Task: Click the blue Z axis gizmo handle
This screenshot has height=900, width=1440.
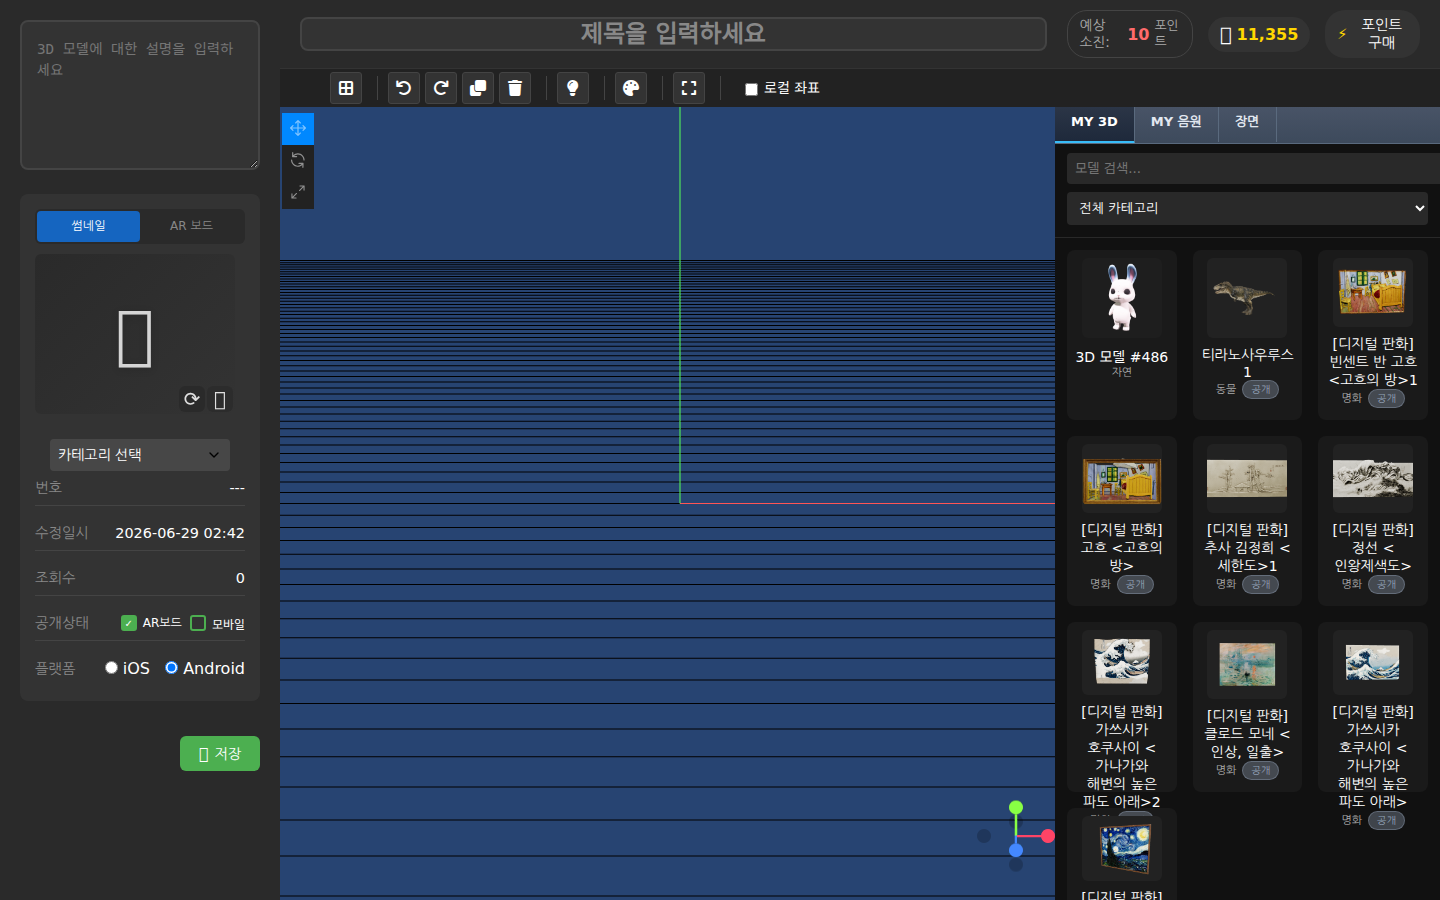Action: (x=1016, y=850)
